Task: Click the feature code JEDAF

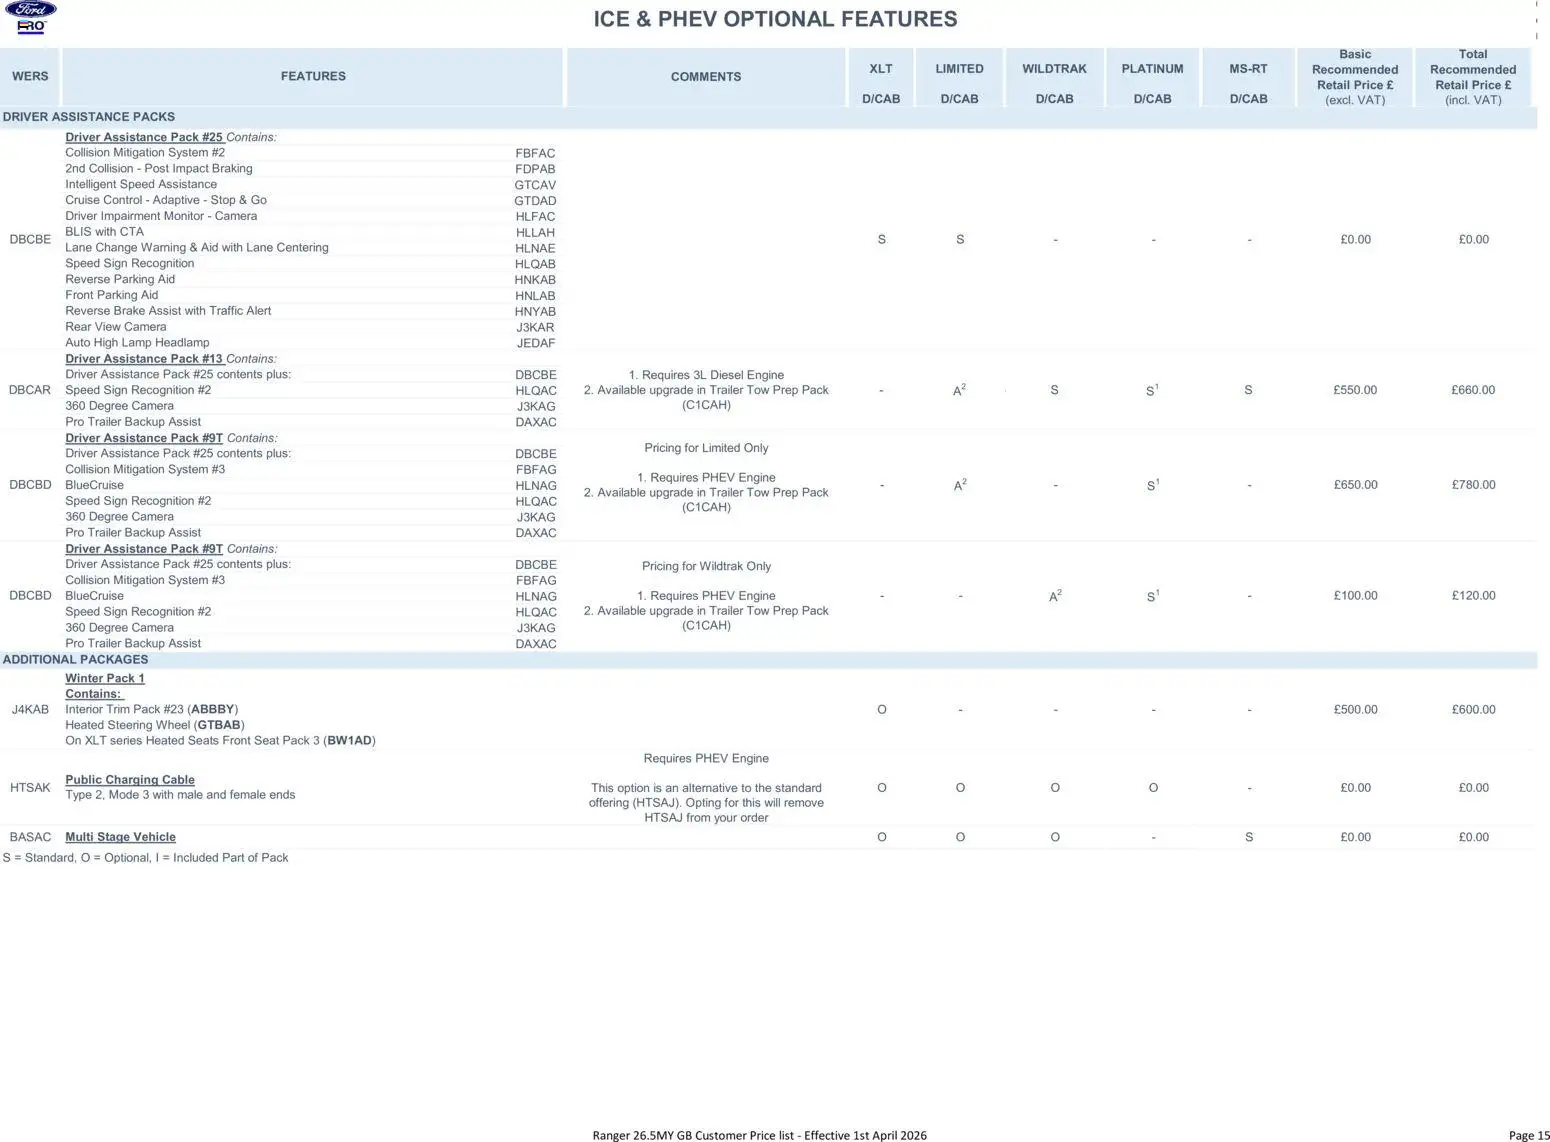Action: 535,344
